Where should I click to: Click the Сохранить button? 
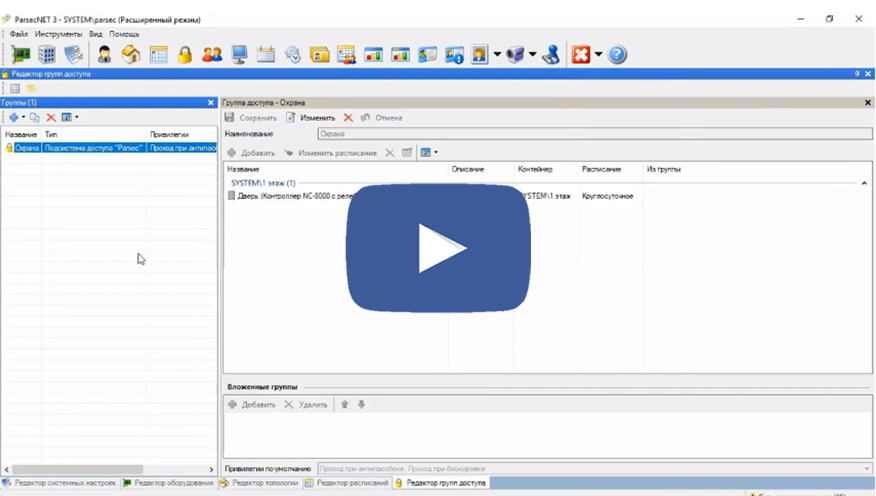pos(251,118)
